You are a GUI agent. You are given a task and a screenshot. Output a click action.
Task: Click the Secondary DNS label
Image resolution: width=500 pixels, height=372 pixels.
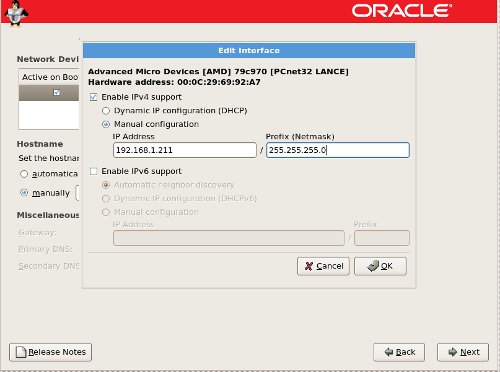click(x=49, y=266)
